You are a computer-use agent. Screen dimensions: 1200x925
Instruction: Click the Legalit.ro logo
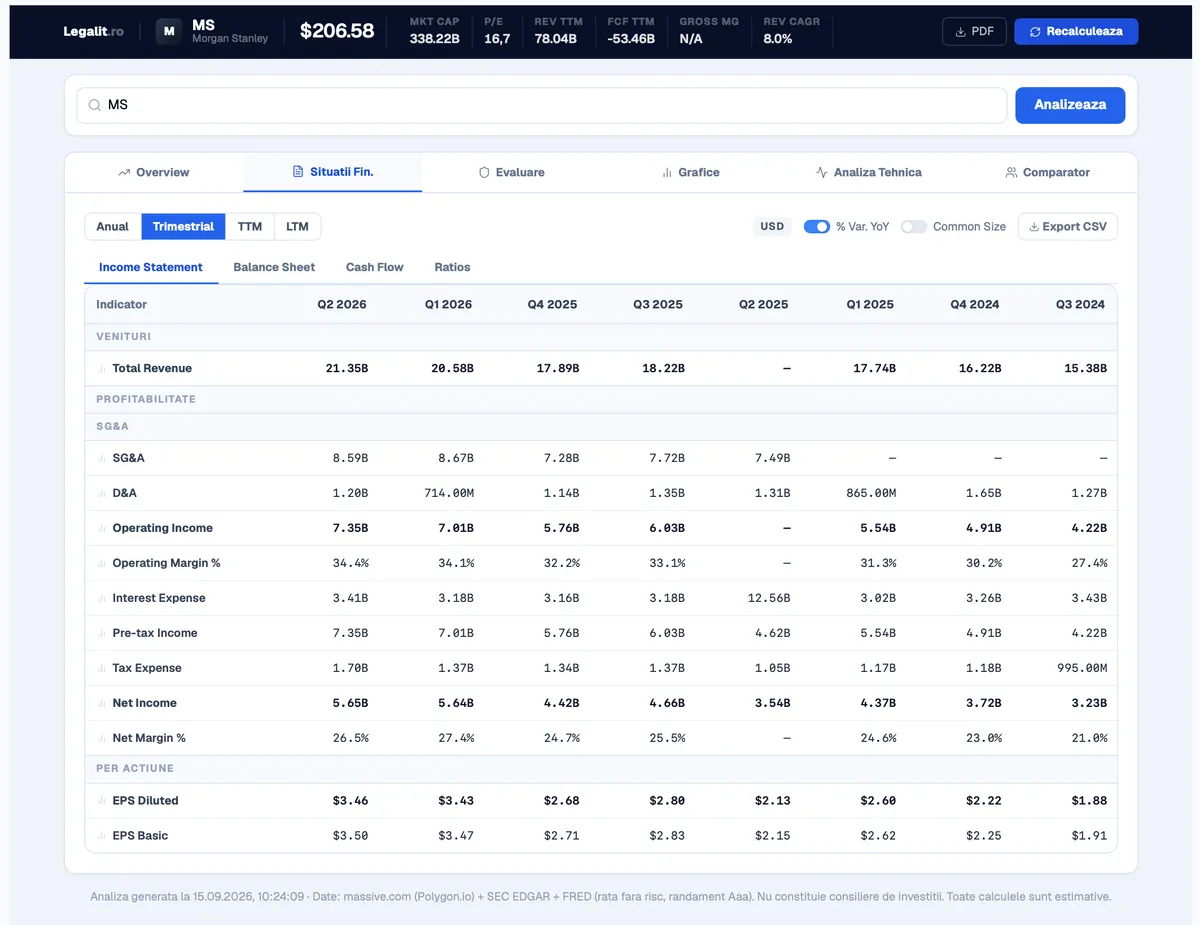[x=93, y=31]
